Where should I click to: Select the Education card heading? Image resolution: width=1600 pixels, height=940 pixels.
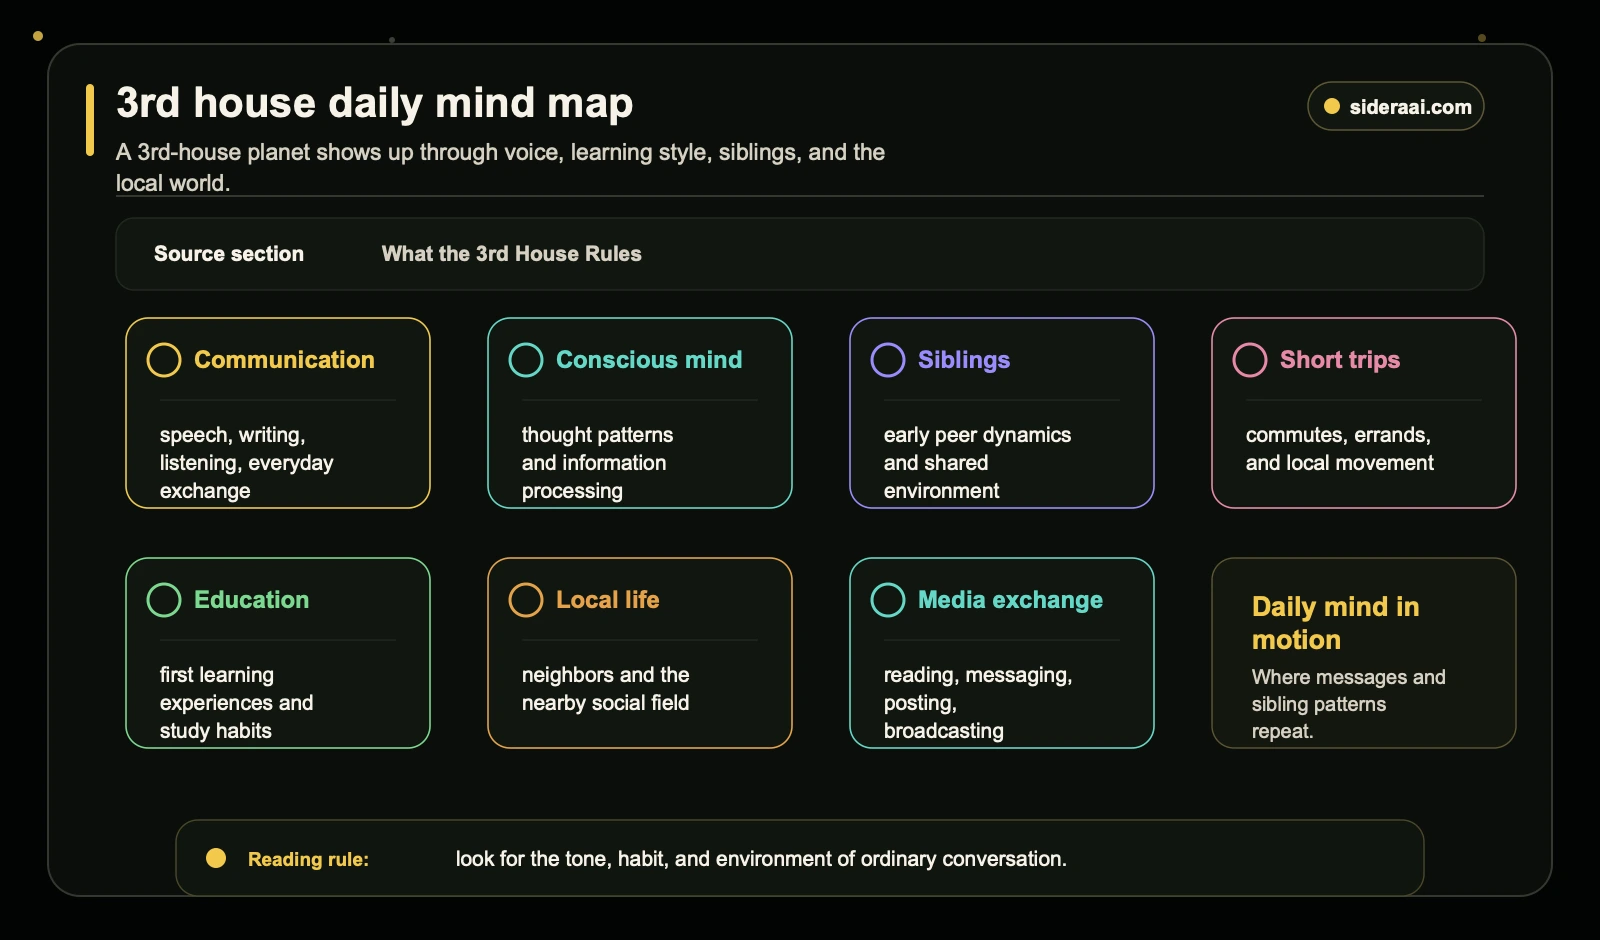point(251,600)
